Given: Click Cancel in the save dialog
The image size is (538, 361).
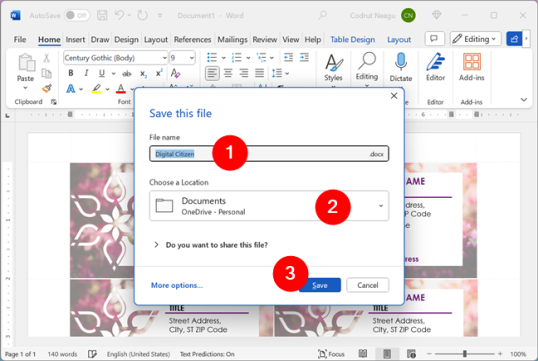Looking at the screenshot, I should click(367, 285).
